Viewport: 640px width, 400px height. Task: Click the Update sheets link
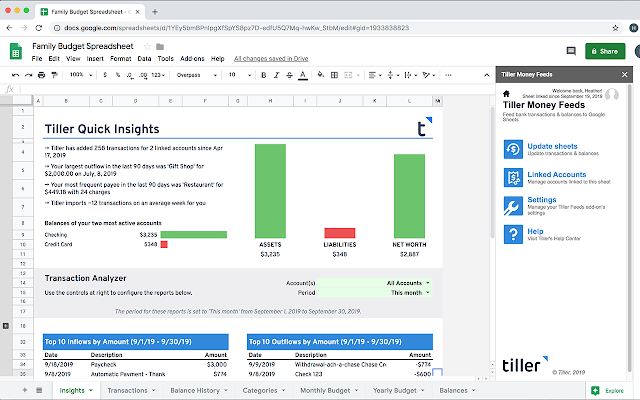(552, 146)
